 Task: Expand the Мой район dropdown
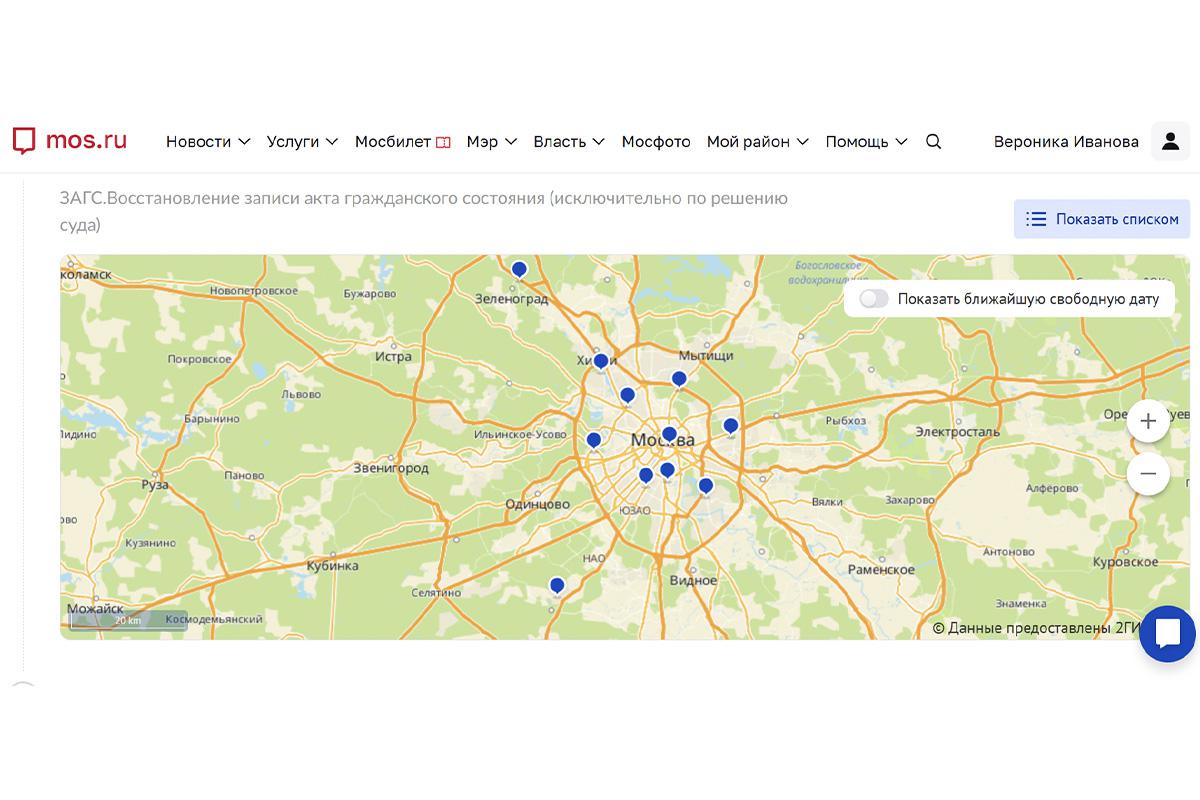pos(757,142)
